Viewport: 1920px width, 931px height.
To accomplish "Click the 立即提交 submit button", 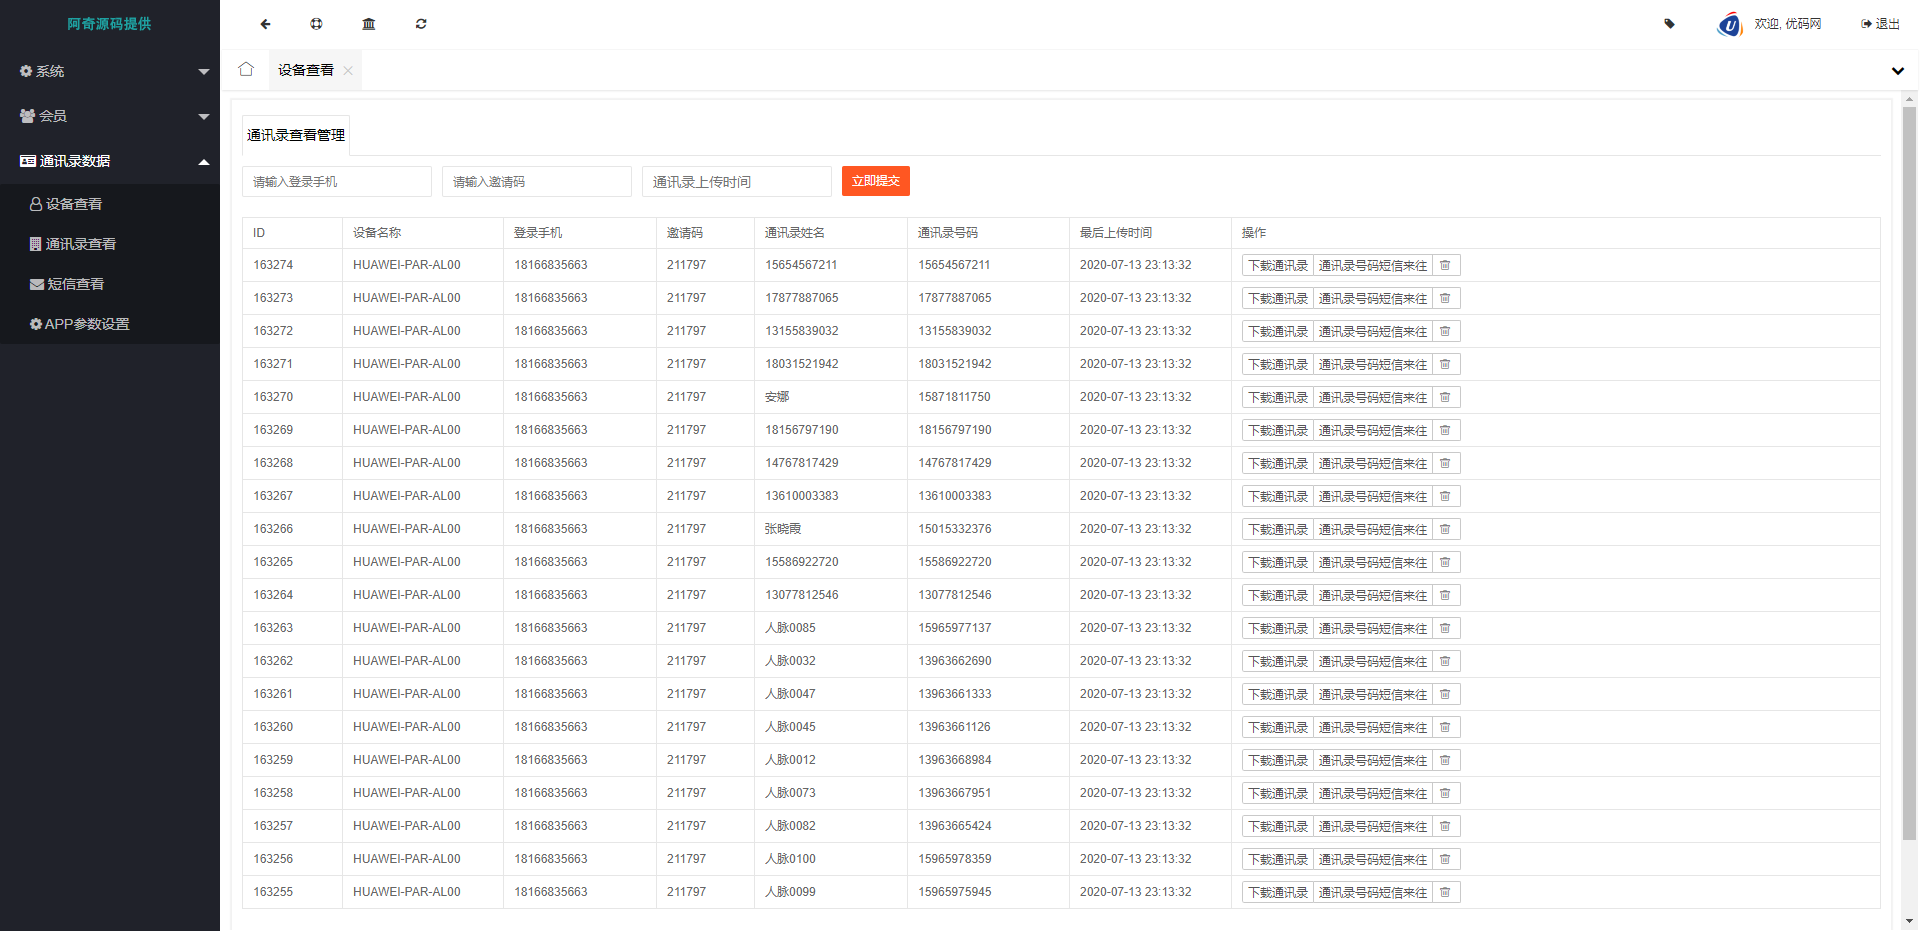I will click(875, 181).
